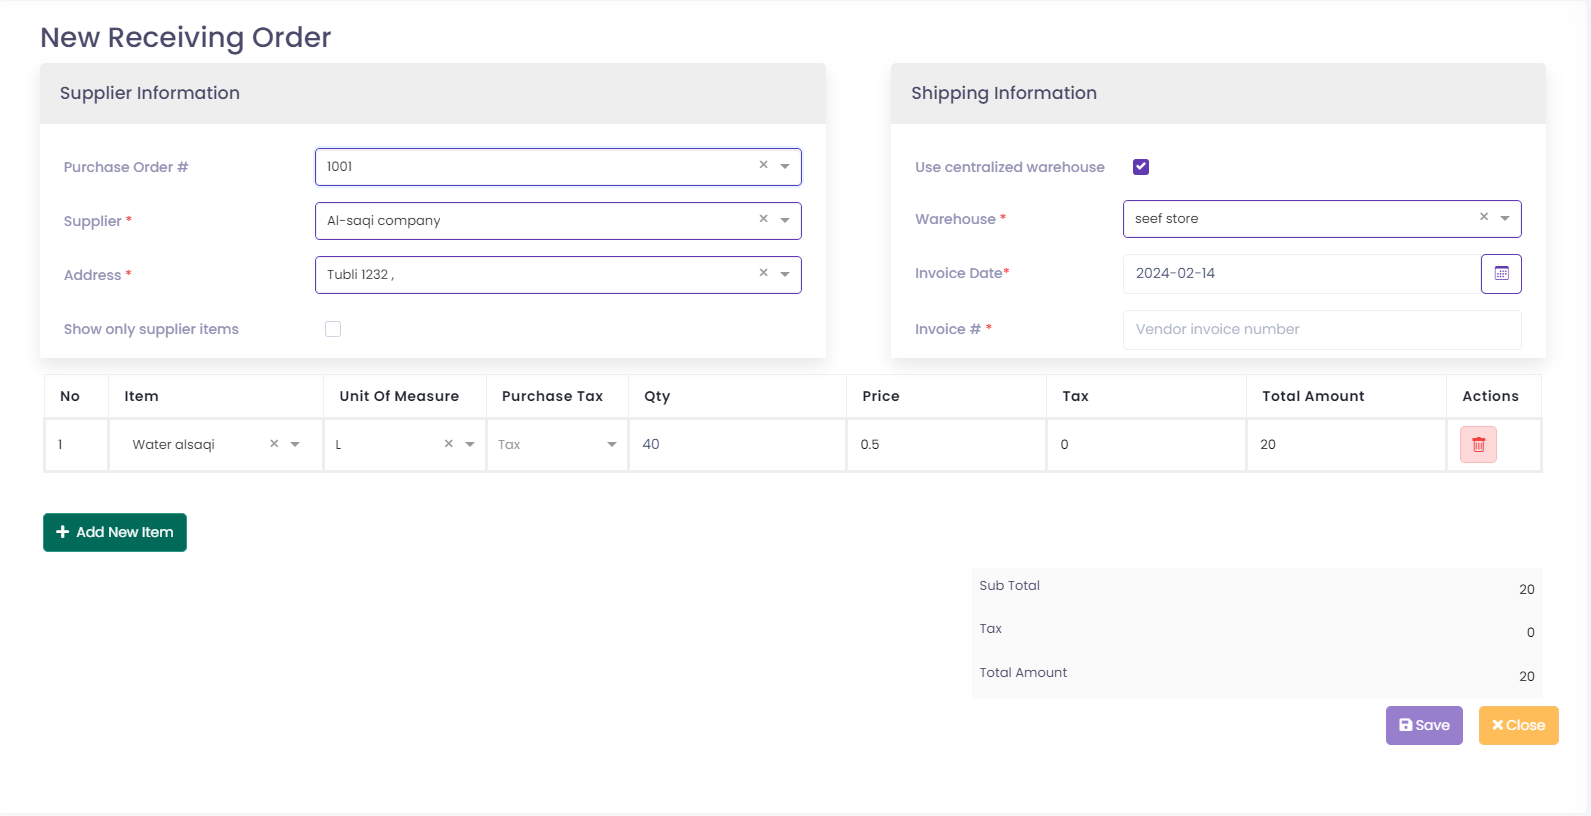Close the receiving order form
Screen dimensions: 1591x816
pos(1518,725)
